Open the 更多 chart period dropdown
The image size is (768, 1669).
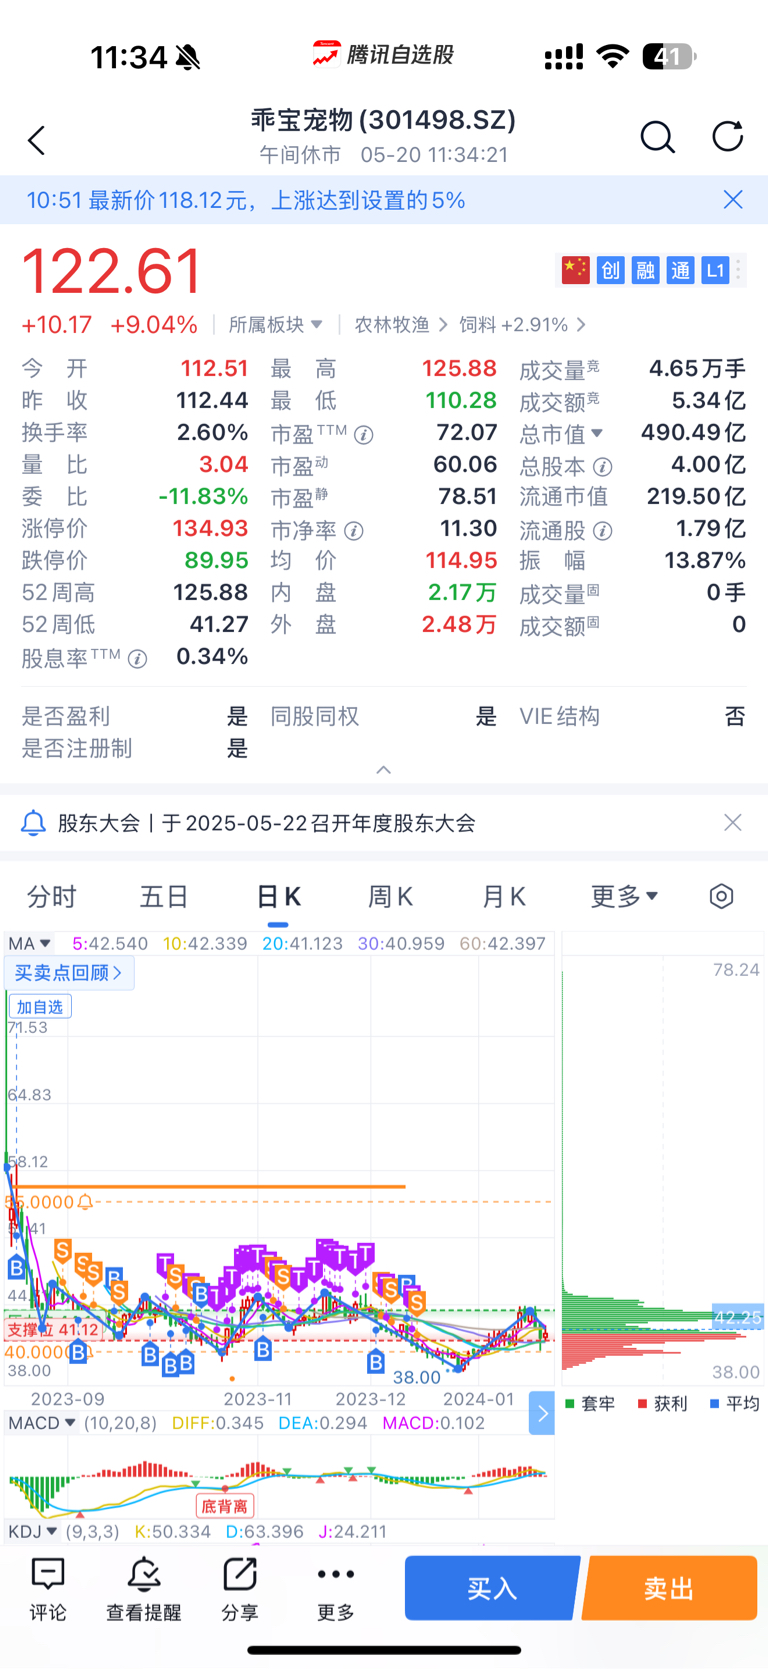pos(624,896)
